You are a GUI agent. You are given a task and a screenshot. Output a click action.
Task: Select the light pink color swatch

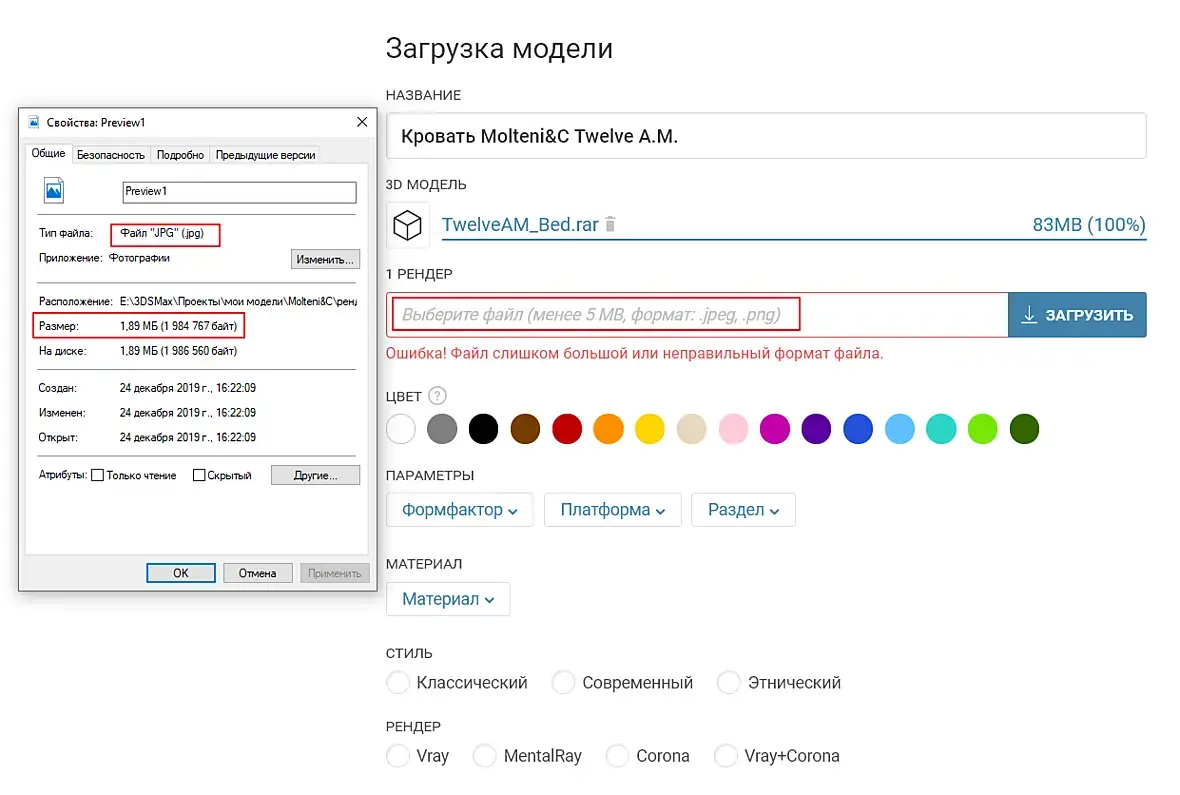[x=734, y=429]
